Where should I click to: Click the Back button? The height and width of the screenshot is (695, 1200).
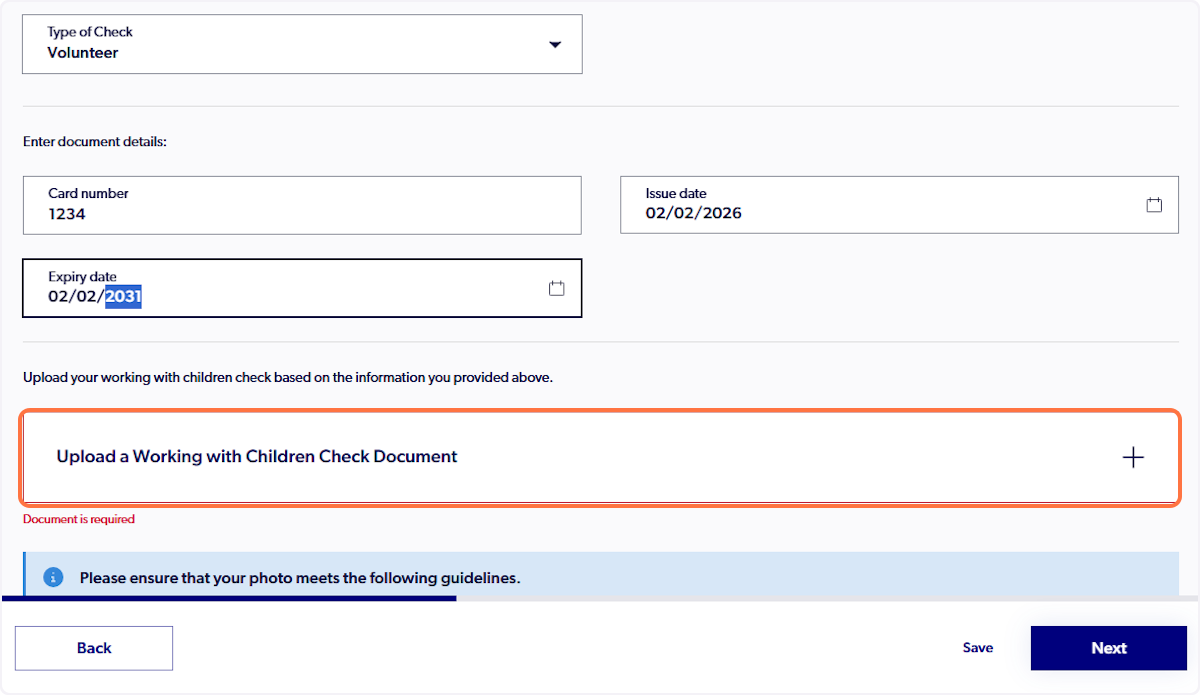(93, 648)
